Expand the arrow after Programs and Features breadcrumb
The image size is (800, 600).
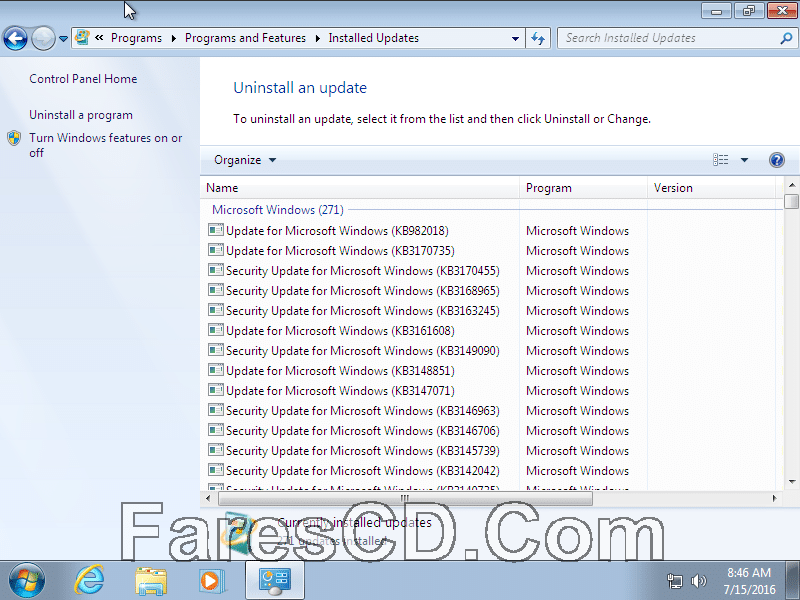point(317,38)
